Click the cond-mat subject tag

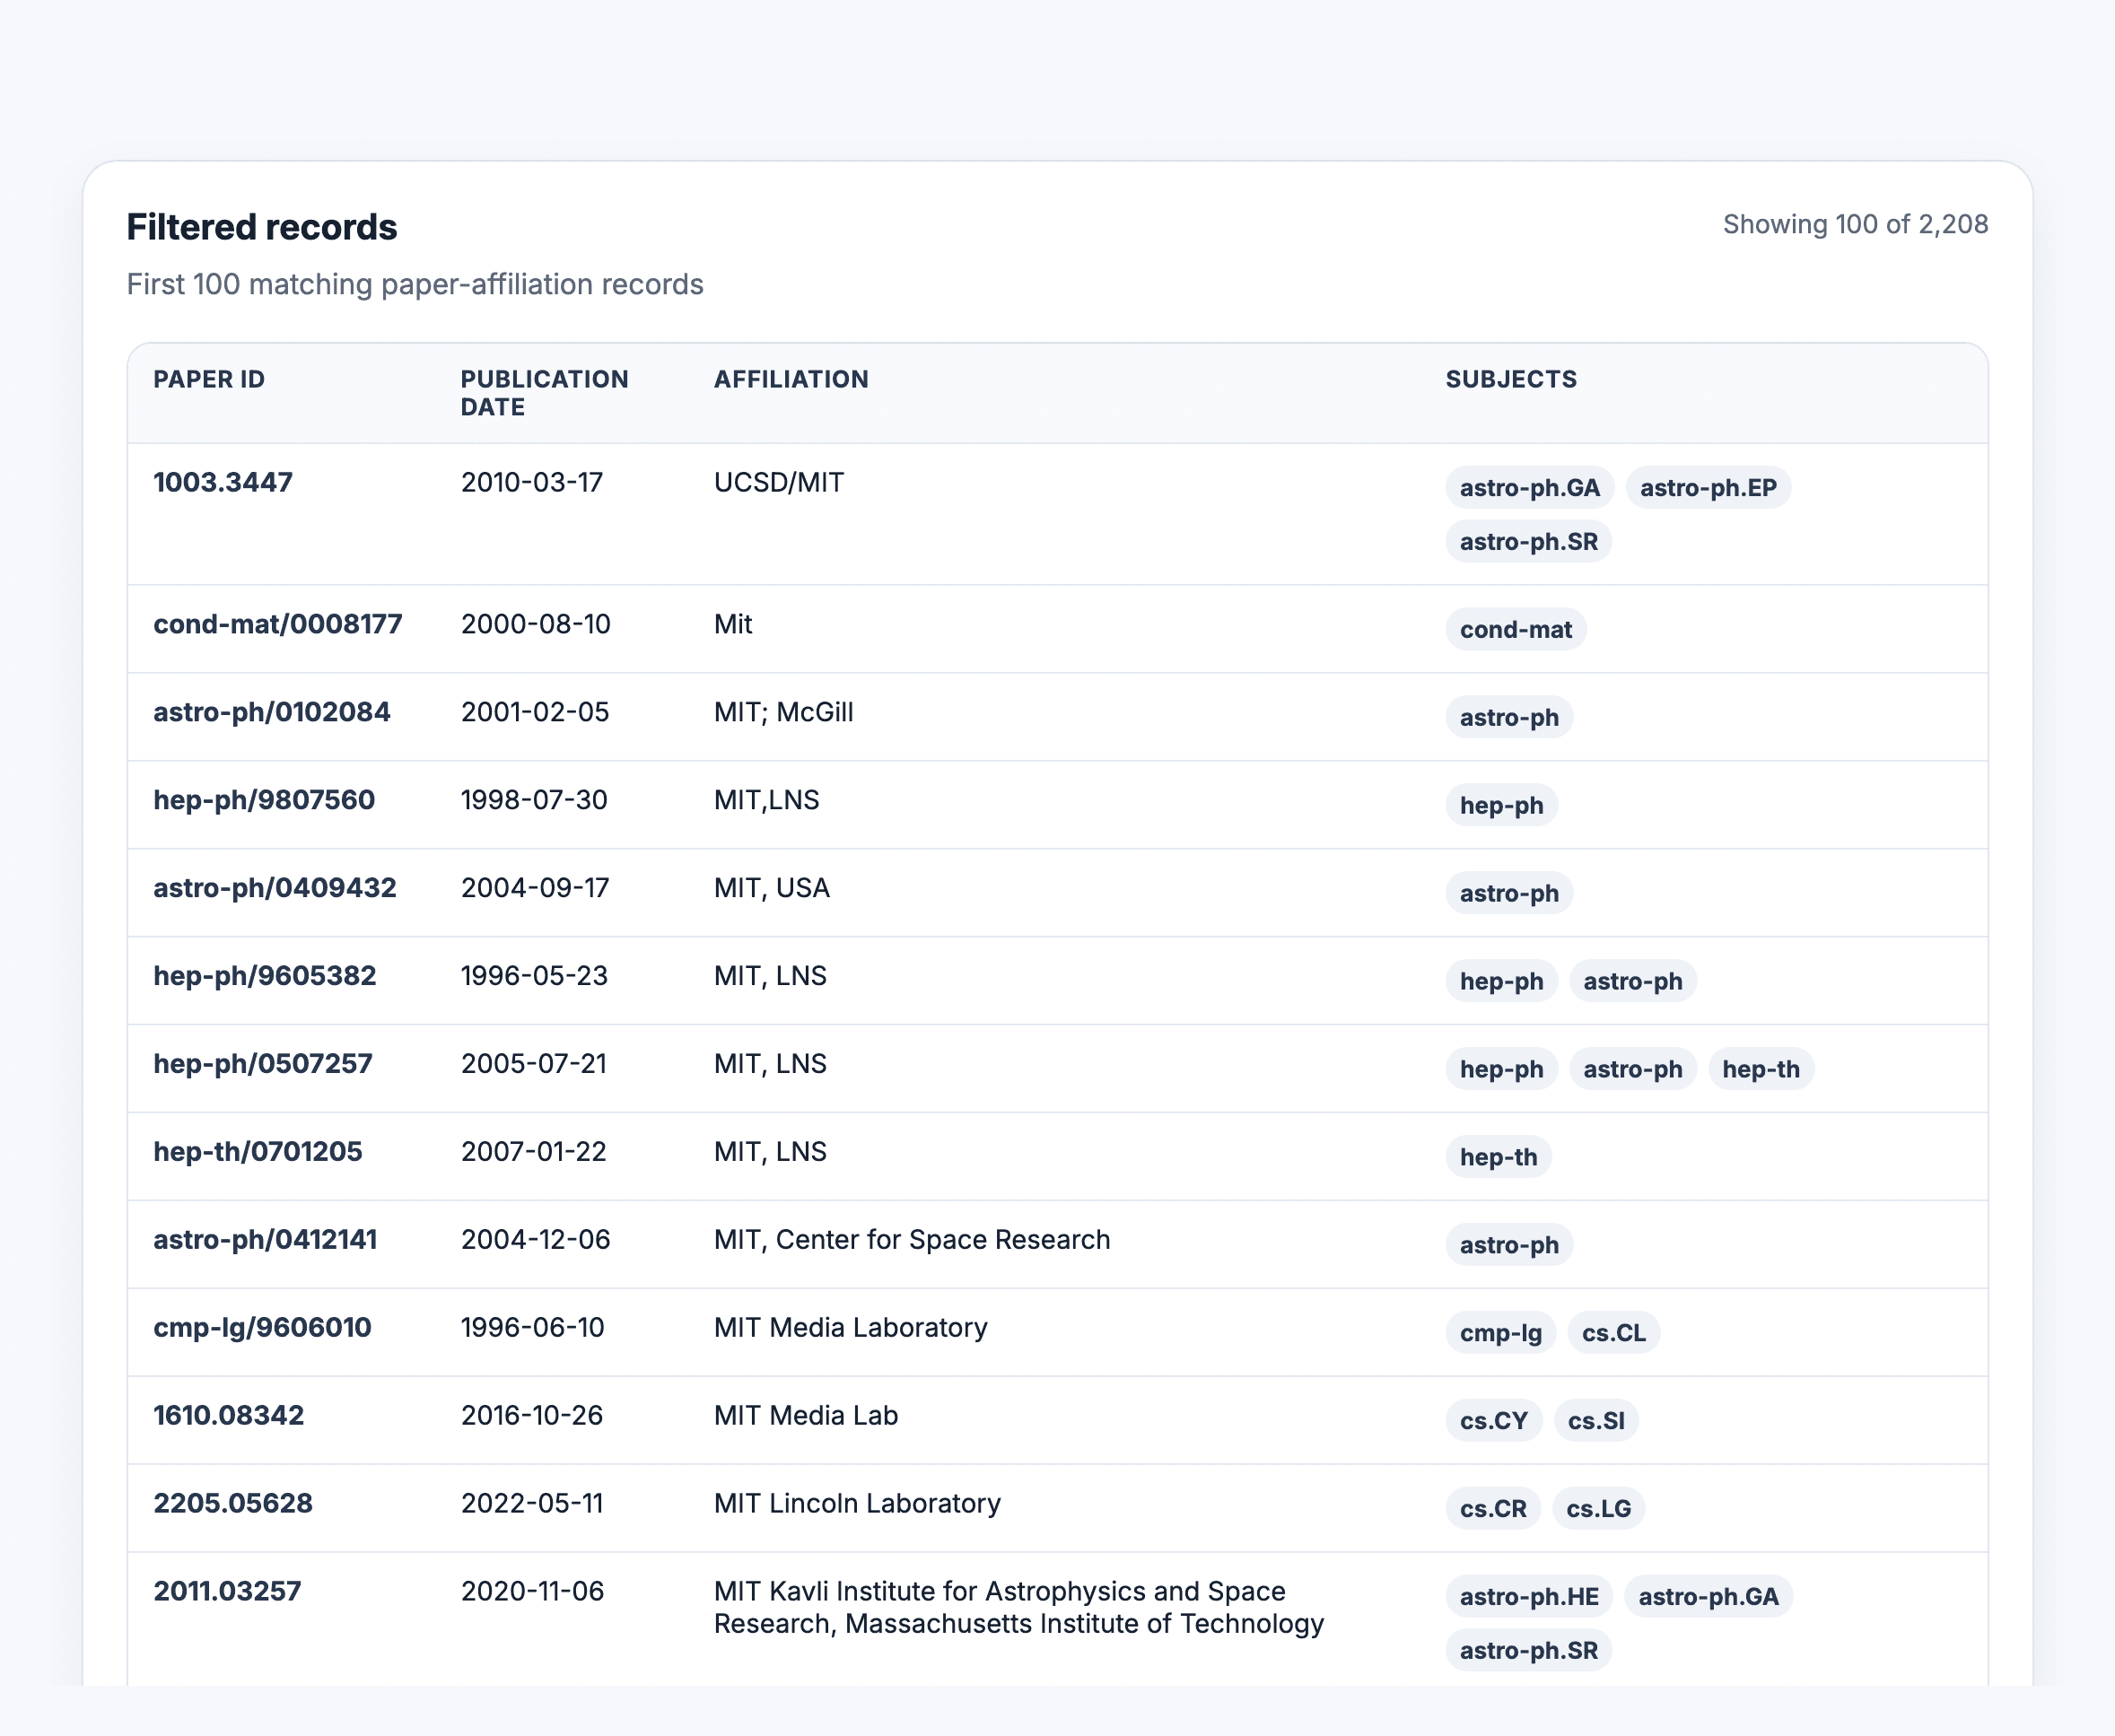[1515, 630]
